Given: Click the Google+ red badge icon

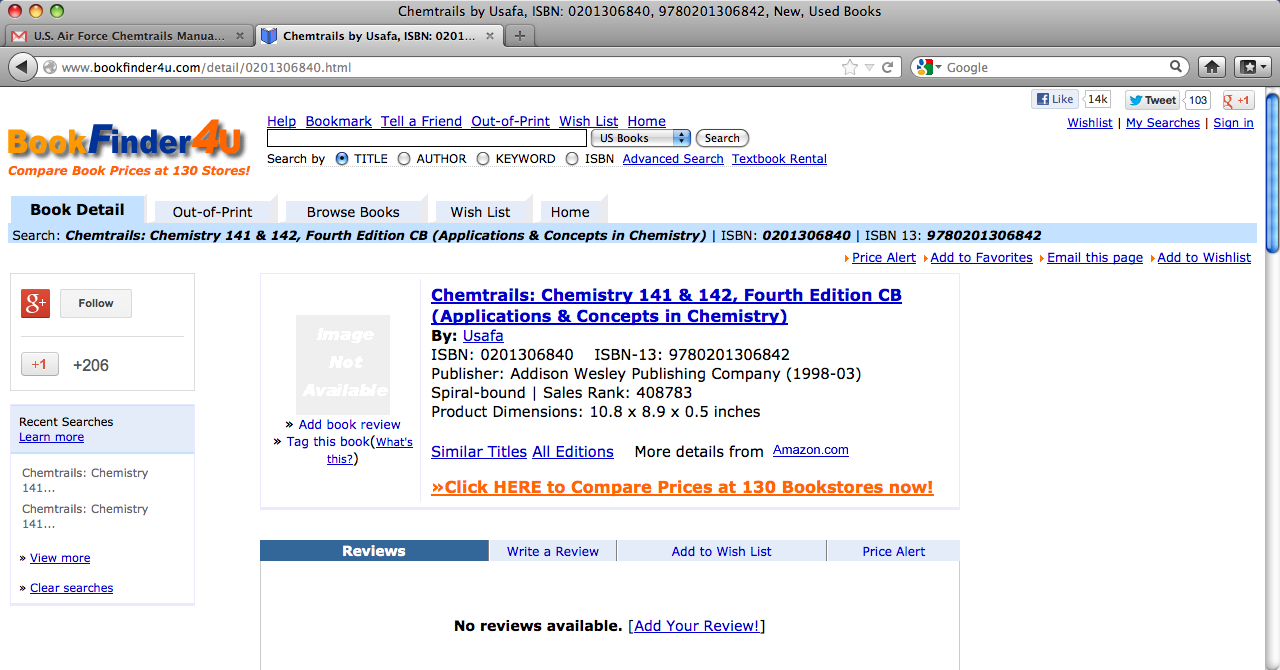Looking at the screenshot, I should coord(36,303).
